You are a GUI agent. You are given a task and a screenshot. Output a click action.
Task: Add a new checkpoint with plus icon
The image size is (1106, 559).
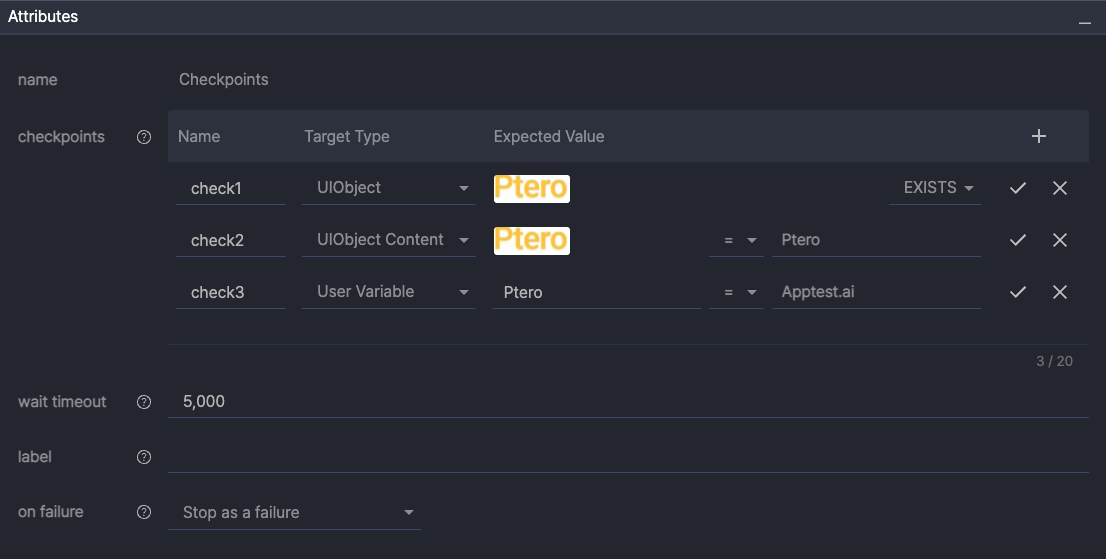click(x=1039, y=136)
